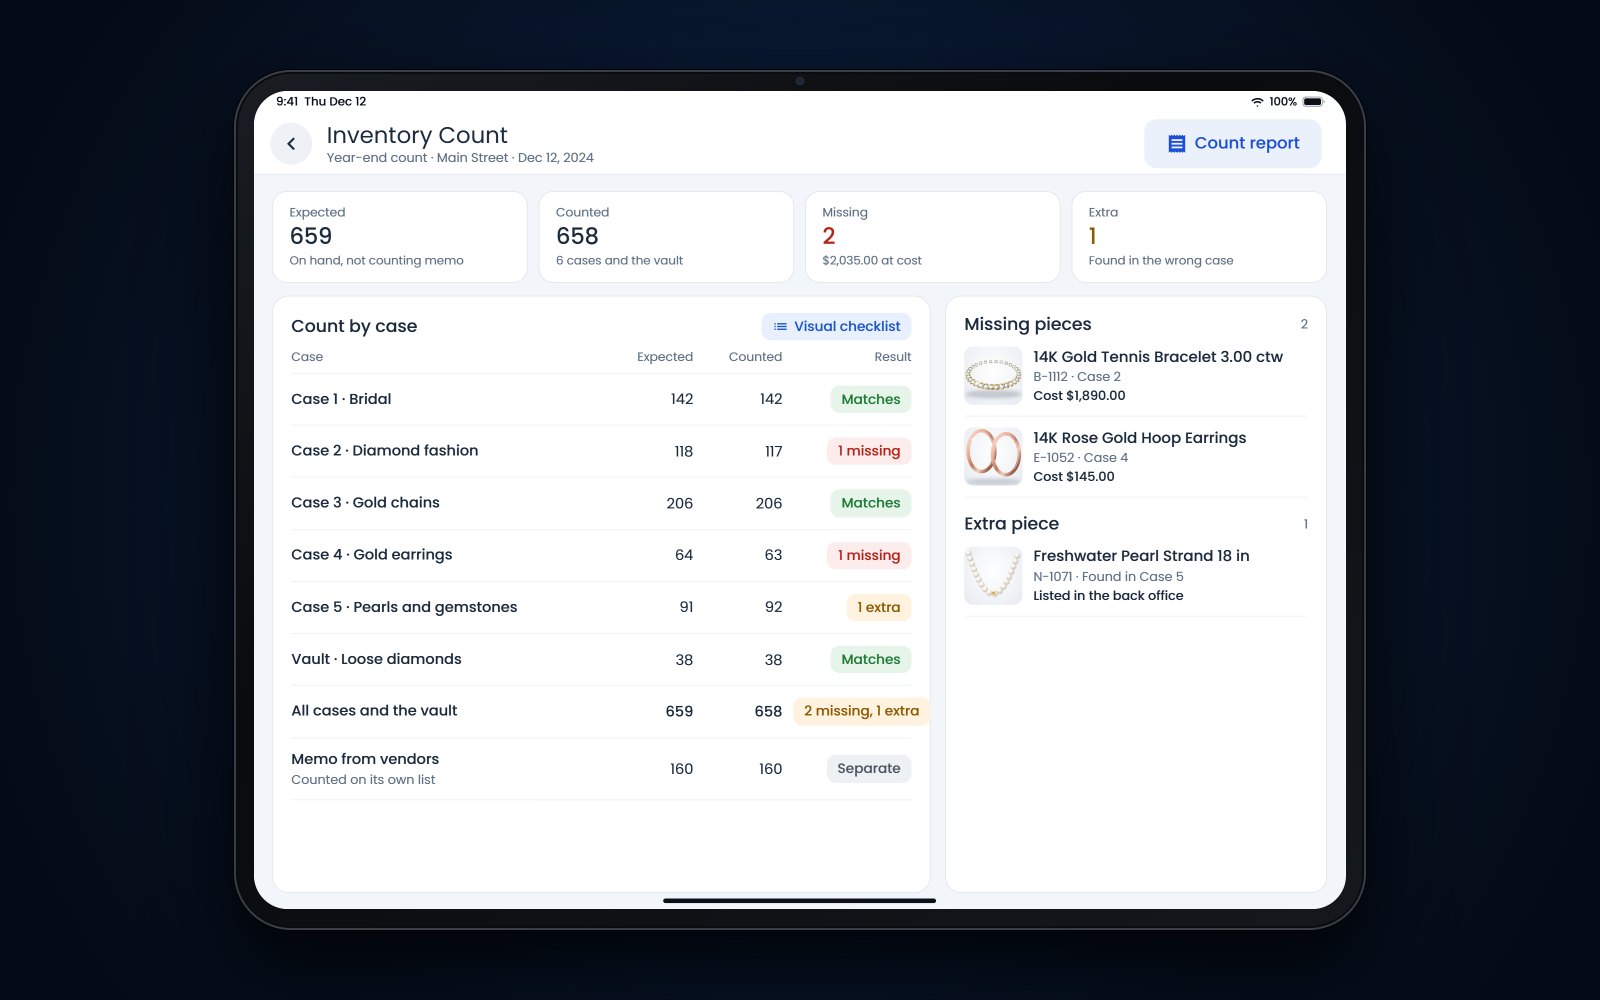Open the rose gold hoop earrings thumbnail
Screen dimensions: 1600x1000
click(993, 456)
